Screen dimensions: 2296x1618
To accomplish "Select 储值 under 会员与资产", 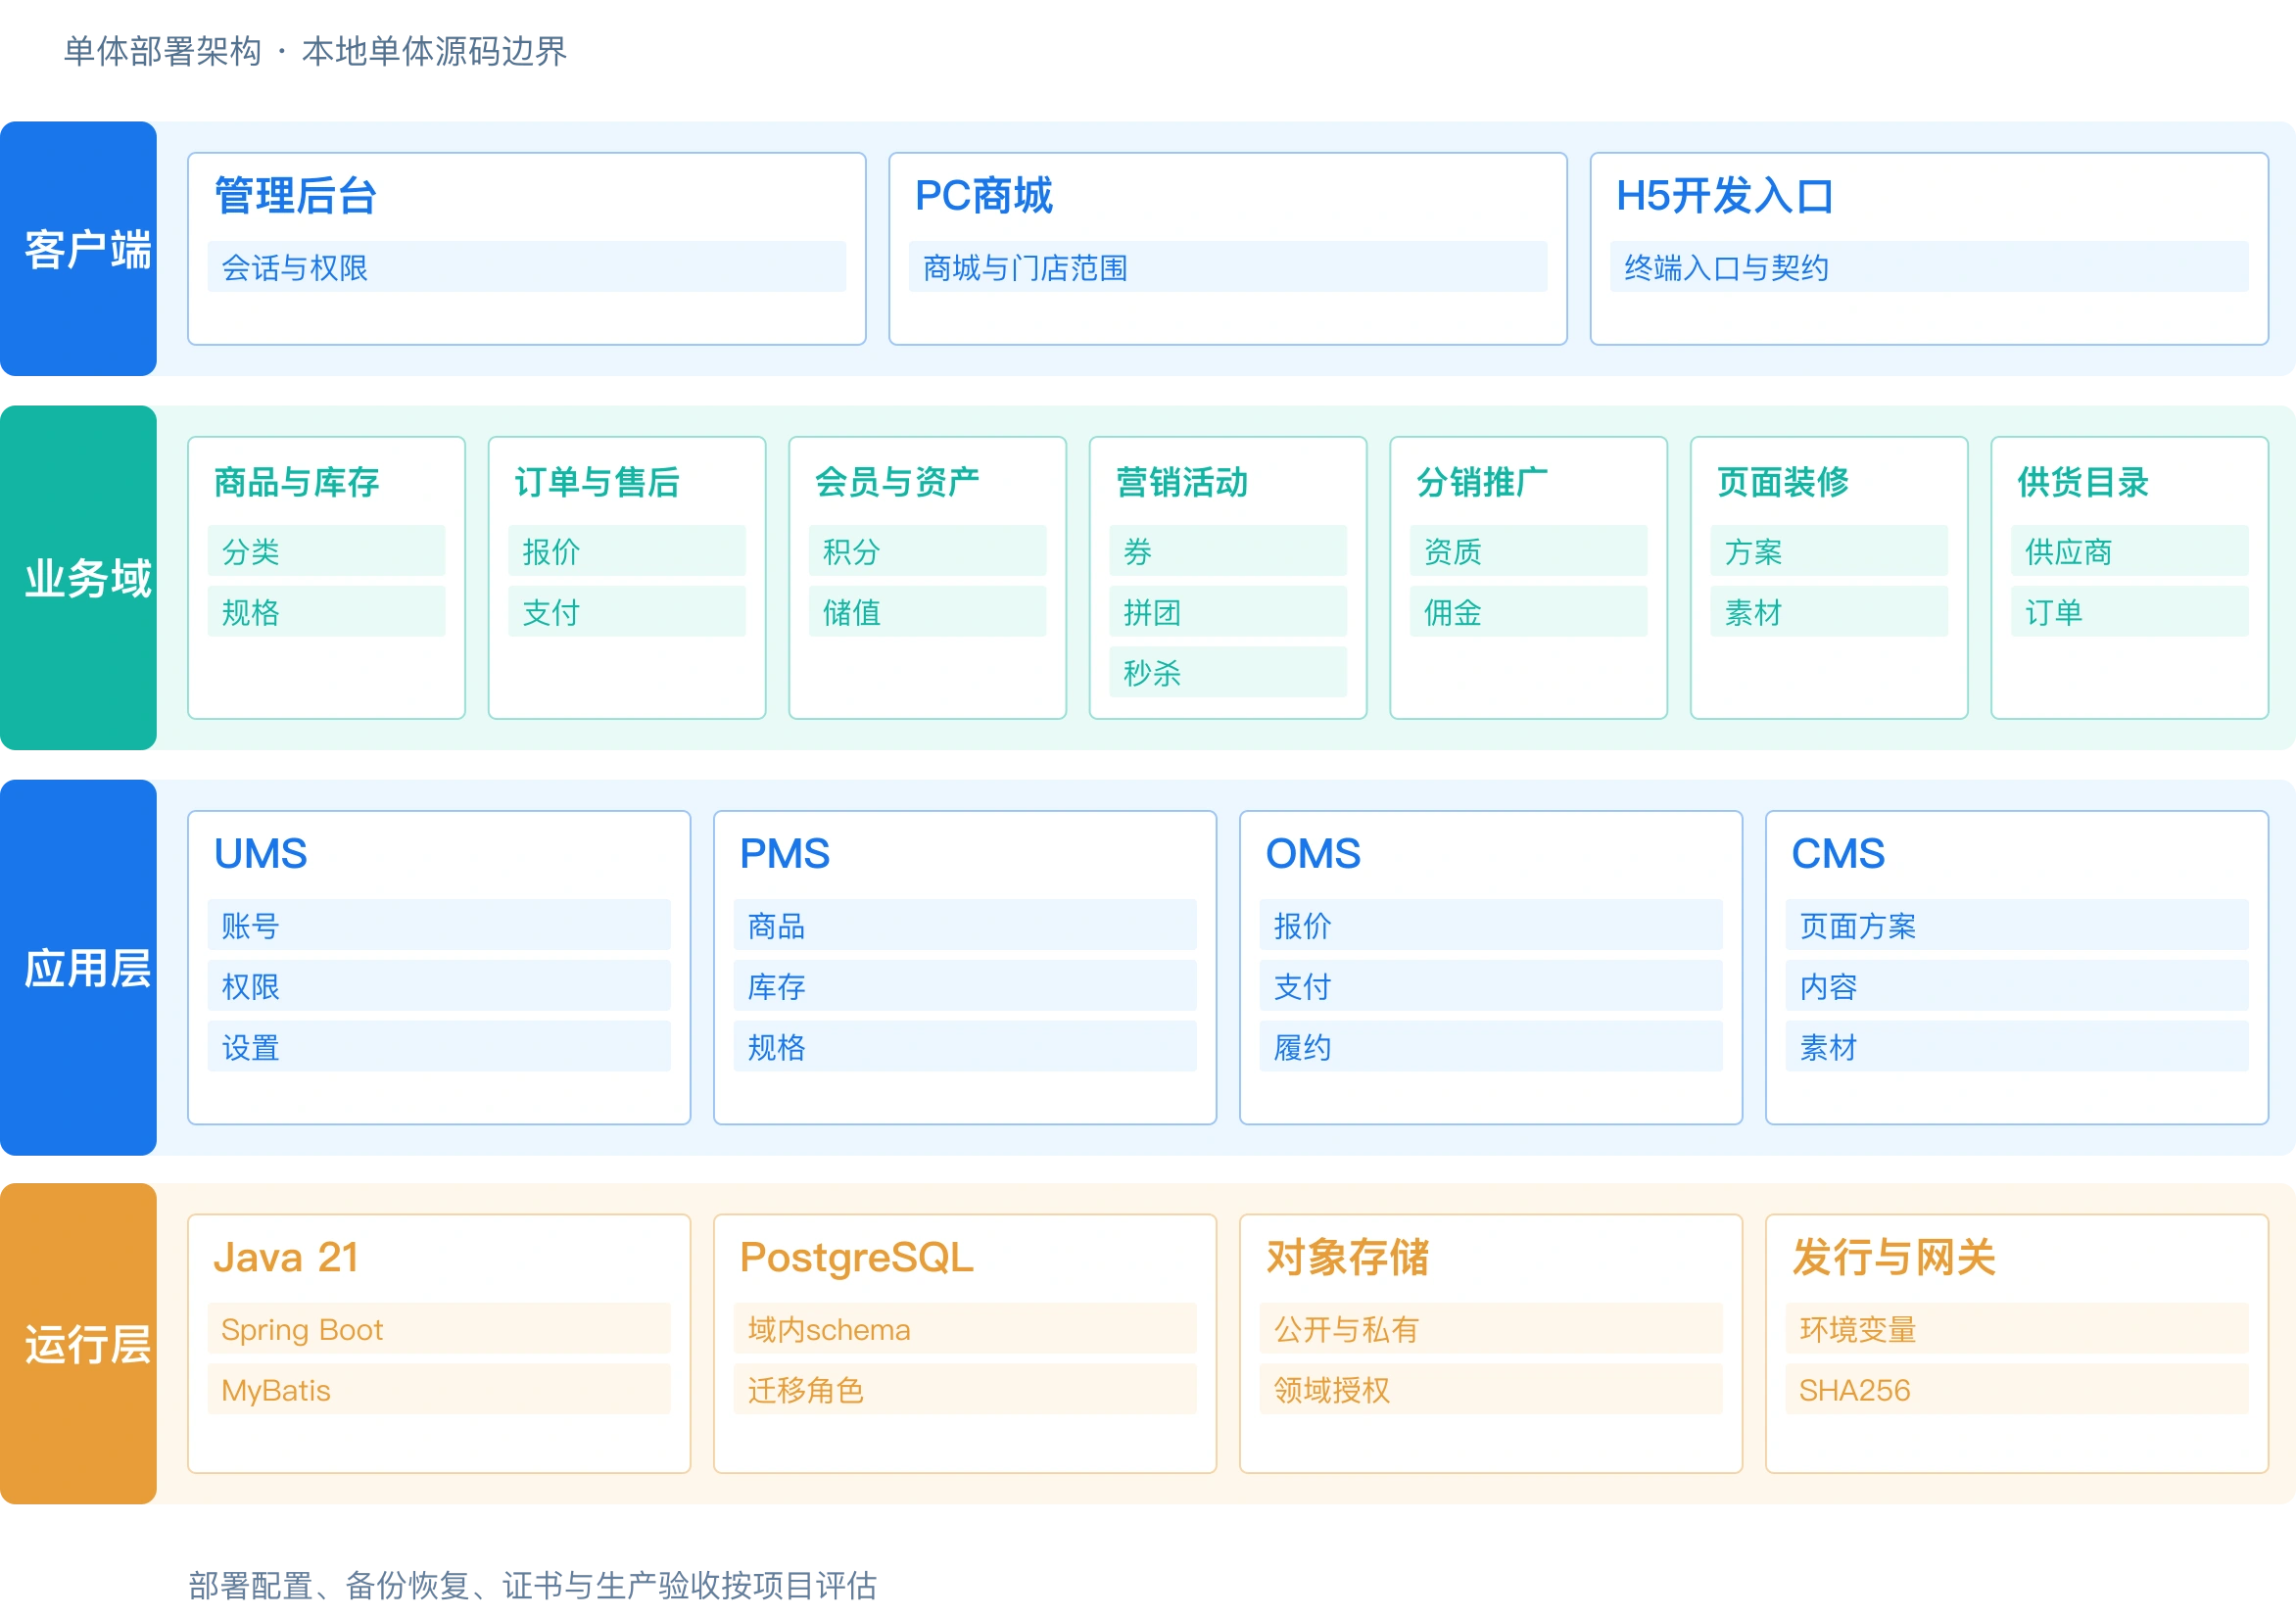I will coord(927,612).
